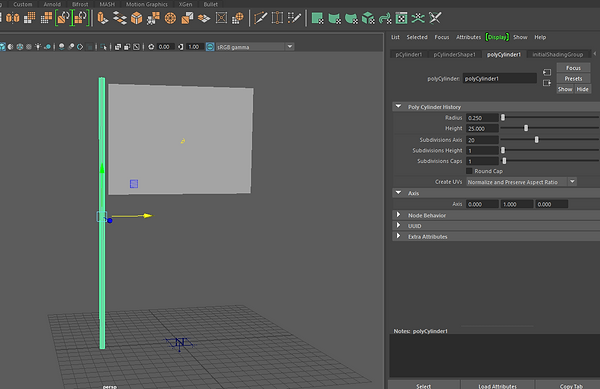This screenshot has height=389, width=600.
Task: Click the tab scroll arrow after initialShadingGroup
Action: (x=595, y=54)
